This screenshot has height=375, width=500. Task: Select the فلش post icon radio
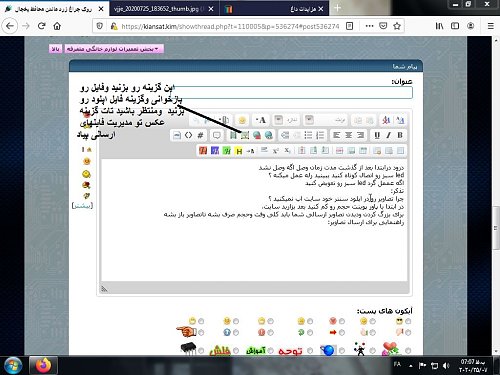click(236, 351)
